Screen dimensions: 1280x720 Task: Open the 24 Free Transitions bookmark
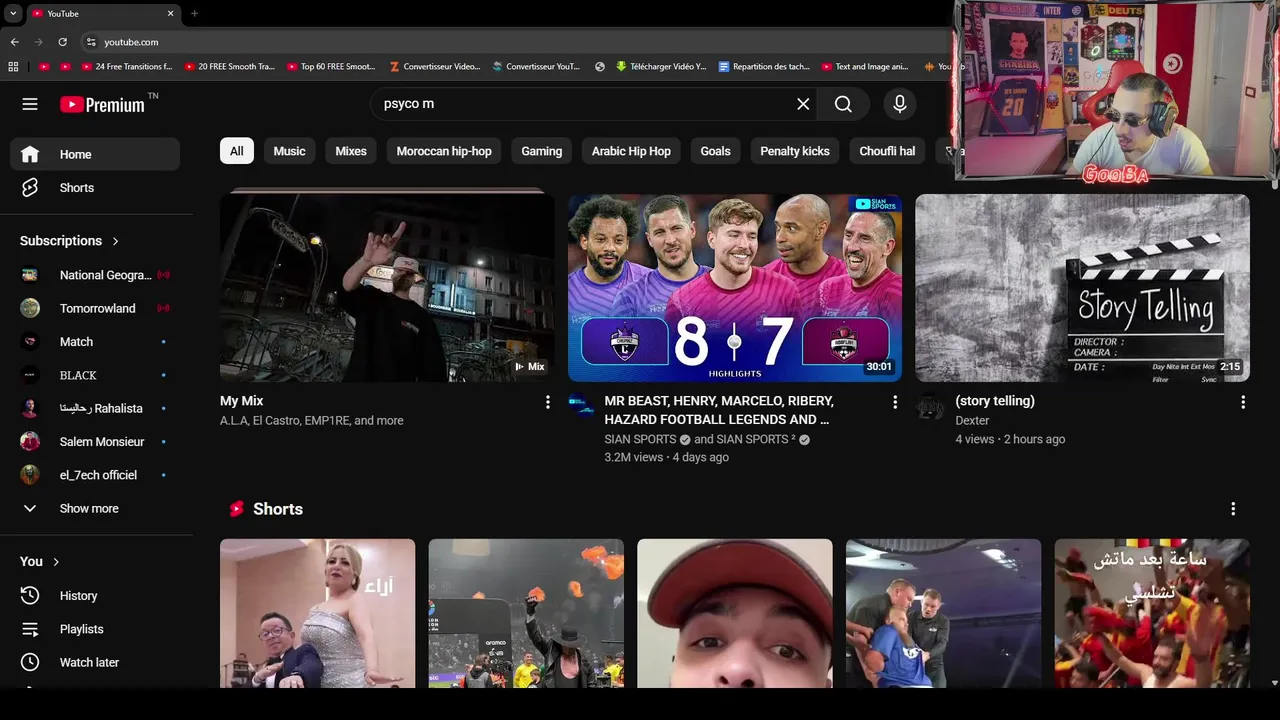128,67
